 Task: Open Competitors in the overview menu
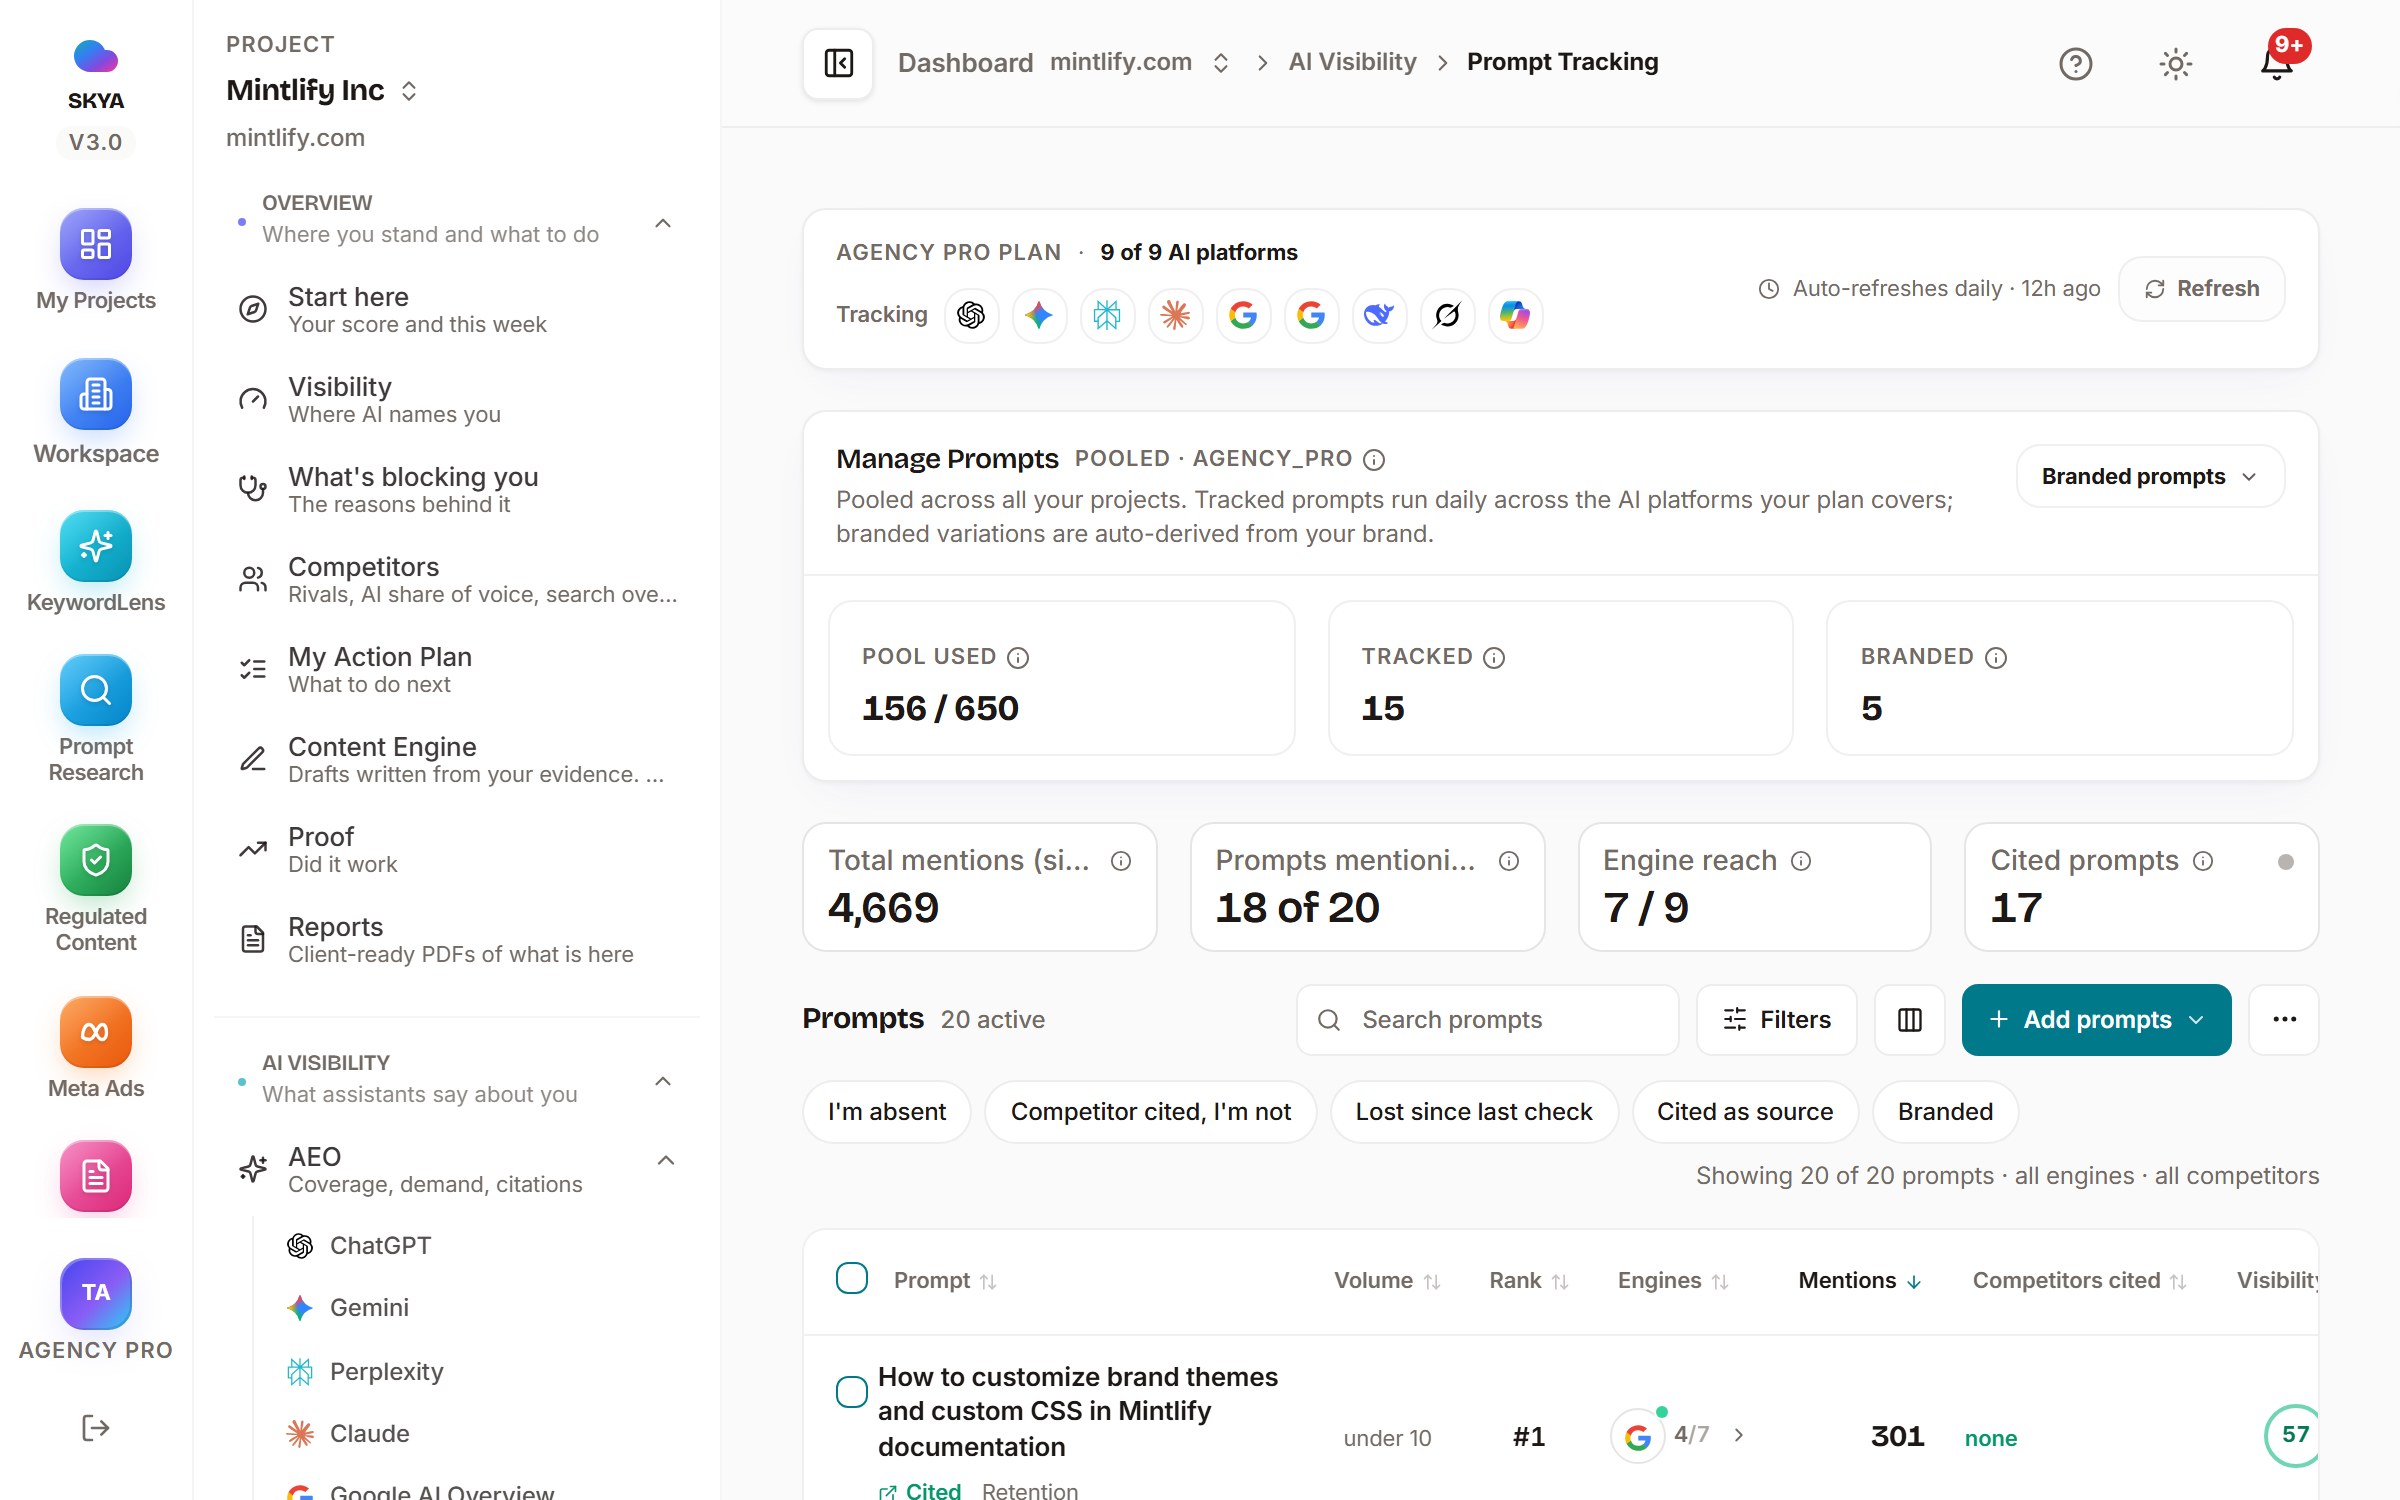point(458,579)
